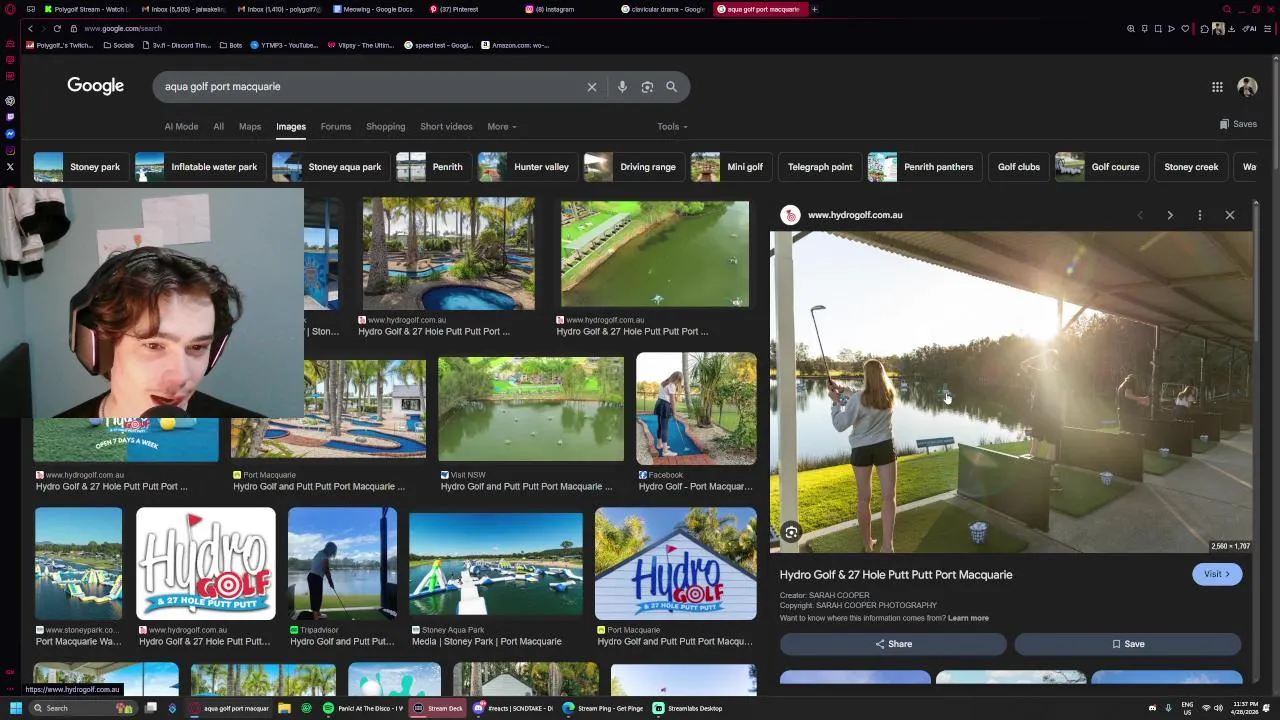This screenshot has height=720, width=1280.
Task: Open the Amazon.com bookmark
Action: tap(515, 45)
